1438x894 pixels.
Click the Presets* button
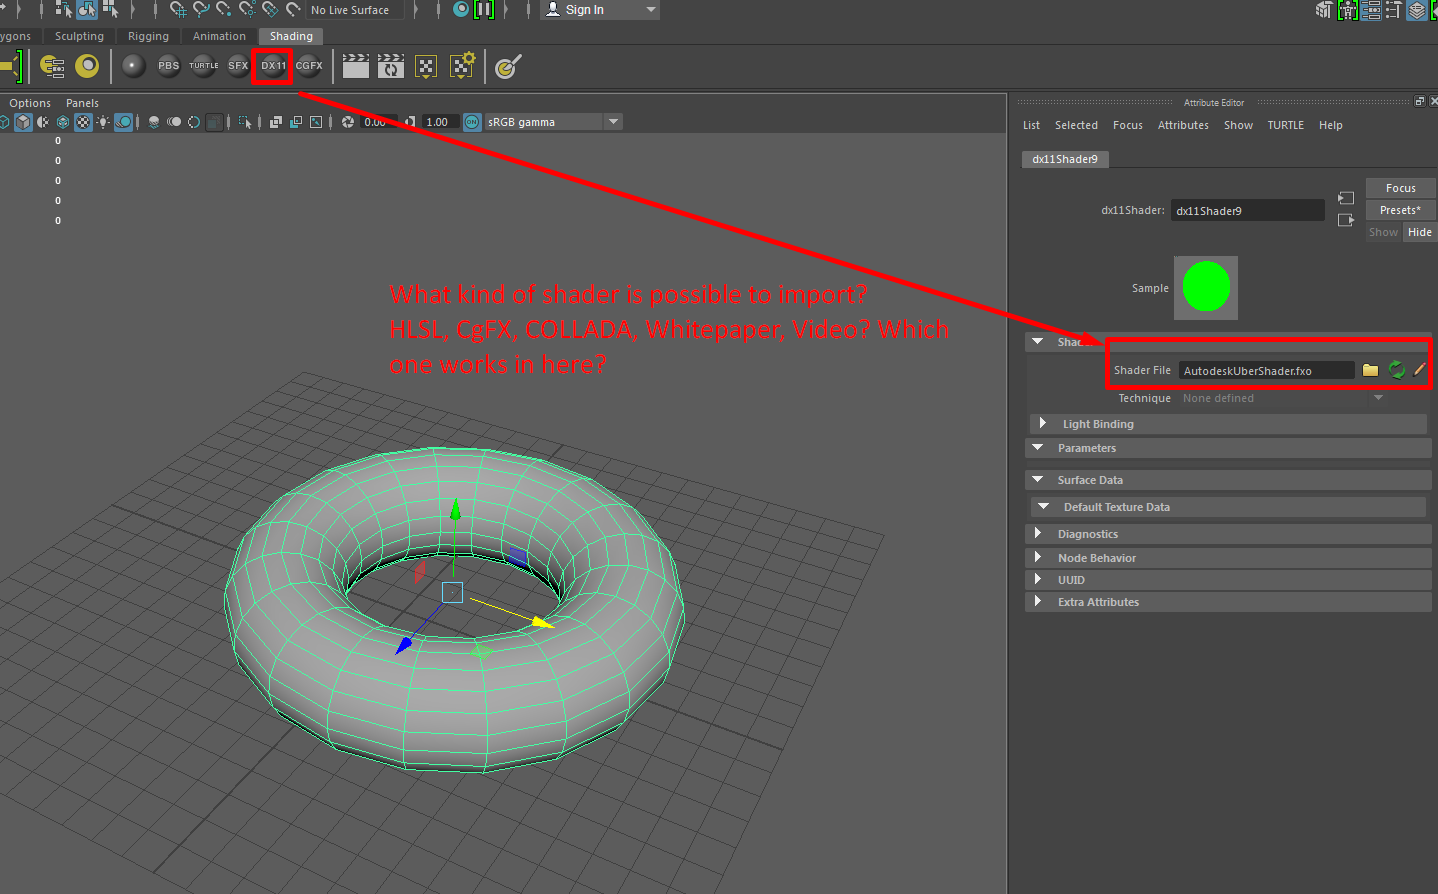coord(1400,209)
